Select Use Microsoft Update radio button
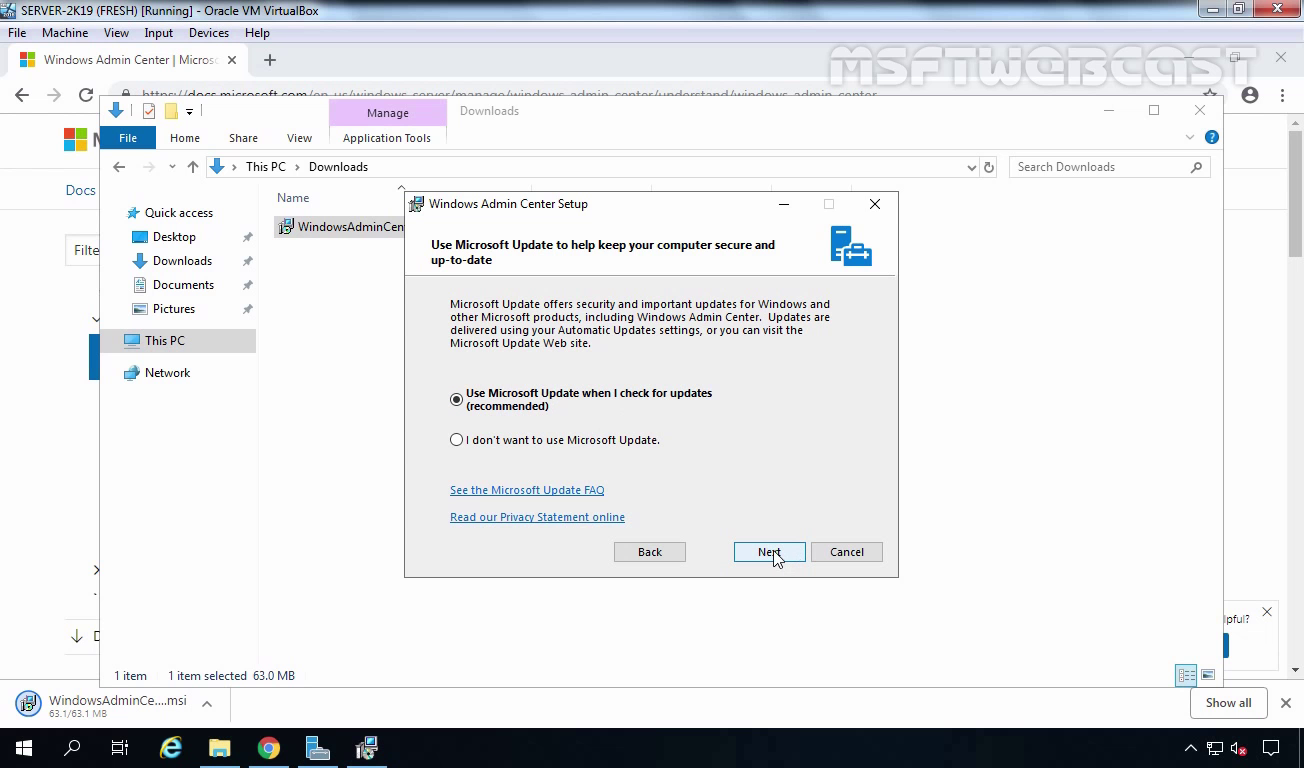 click(457, 399)
